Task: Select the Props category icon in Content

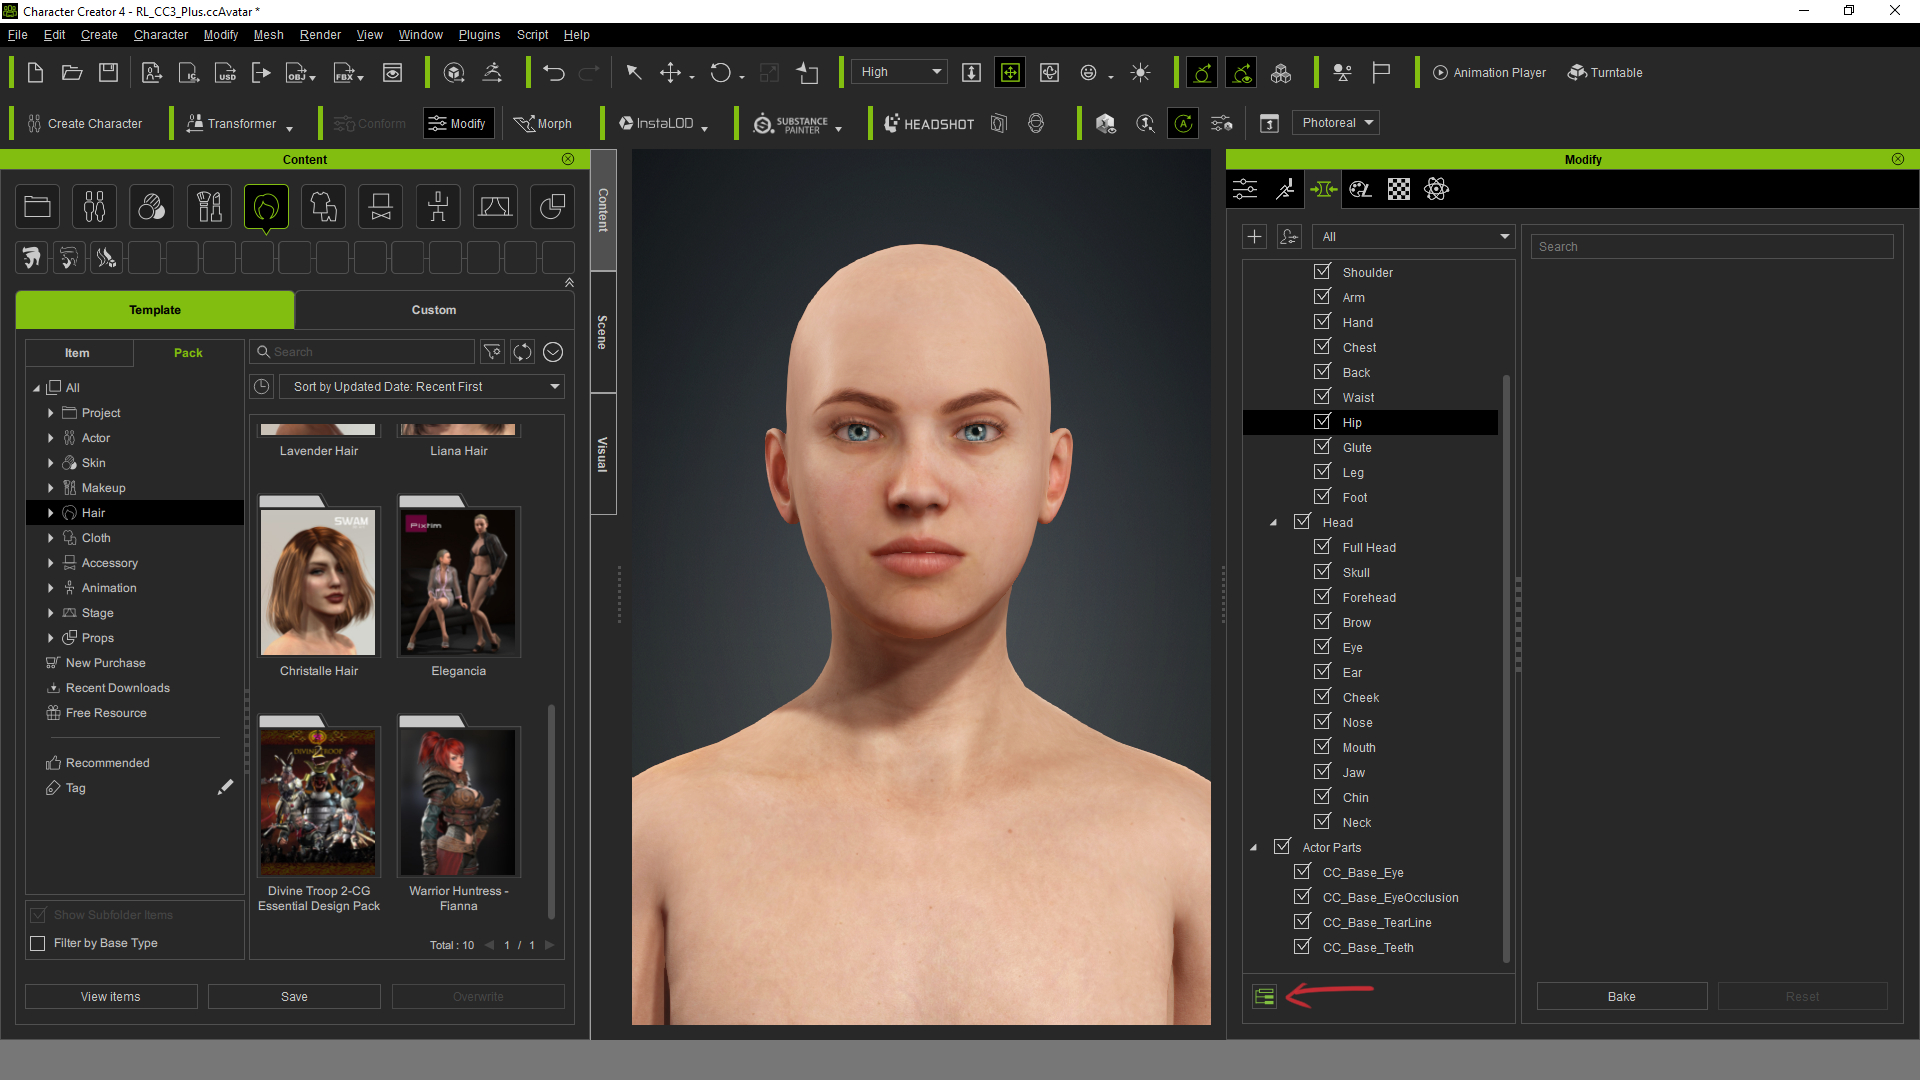Action: pos(552,208)
